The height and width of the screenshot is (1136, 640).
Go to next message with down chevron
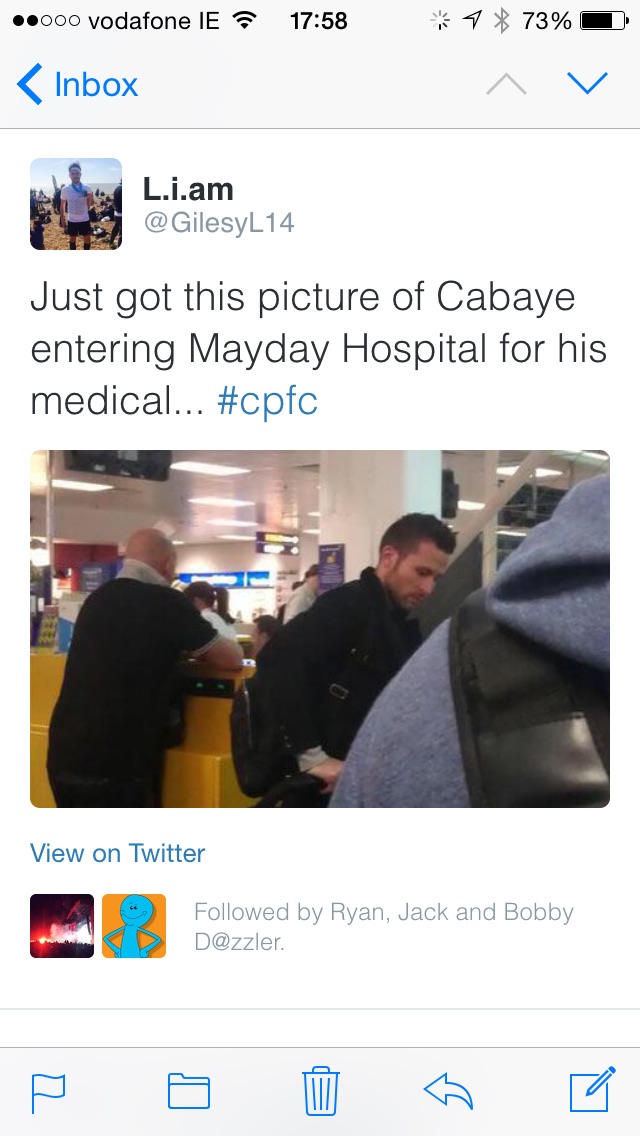pyautogui.click(x=587, y=83)
